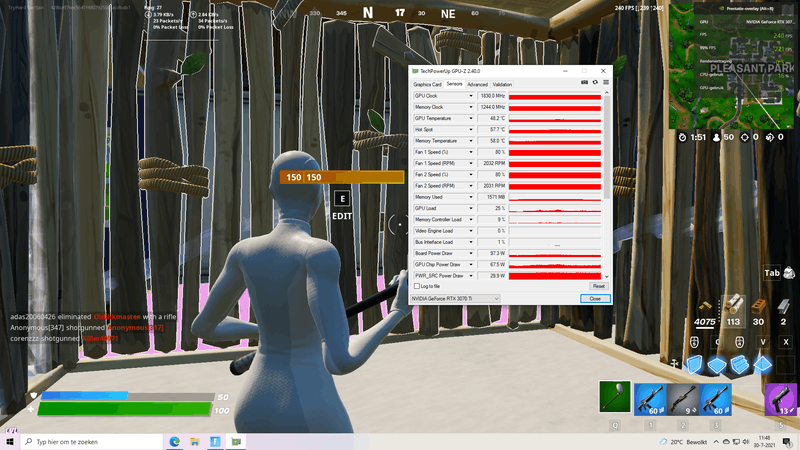The height and width of the screenshot is (450, 800).
Task: Click the volume icon in system tray
Action: (x=746, y=442)
